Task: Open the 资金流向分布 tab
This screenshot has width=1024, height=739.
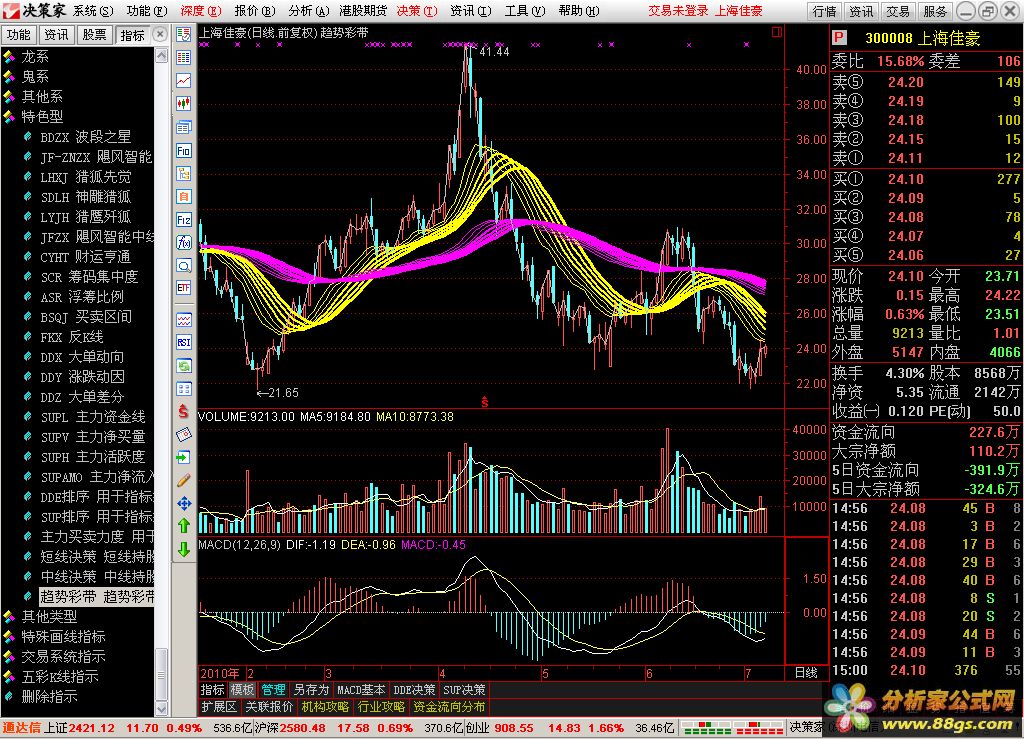Action: (449, 706)
